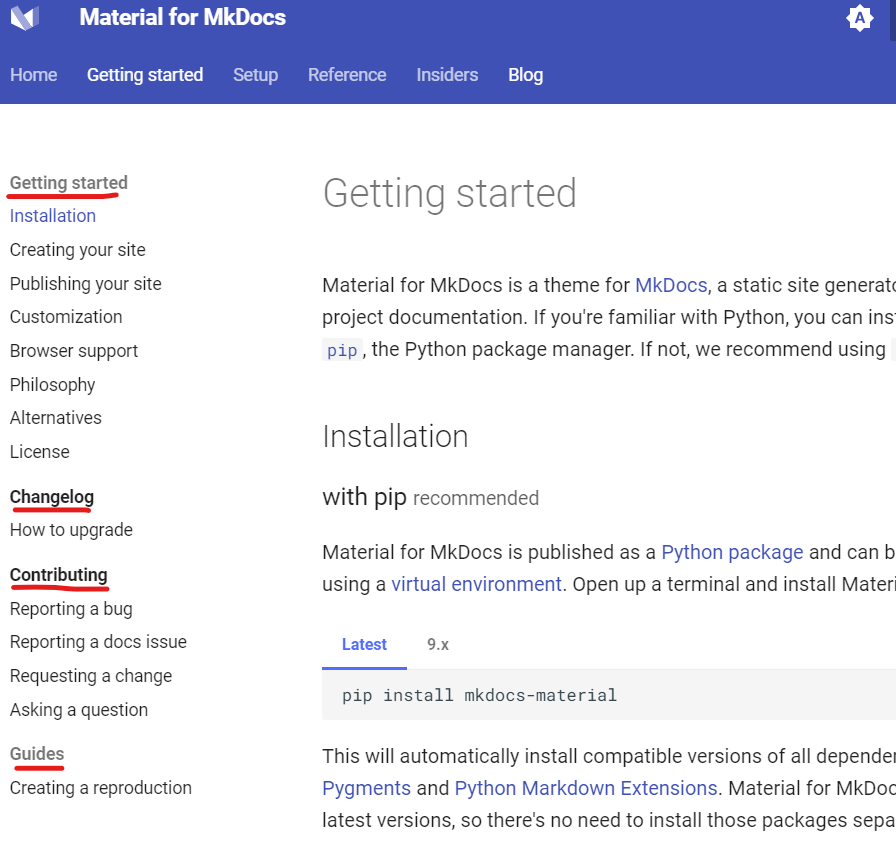Click the Guides sidebar heading
896x856 pixels.
click(x=37, y=754)
